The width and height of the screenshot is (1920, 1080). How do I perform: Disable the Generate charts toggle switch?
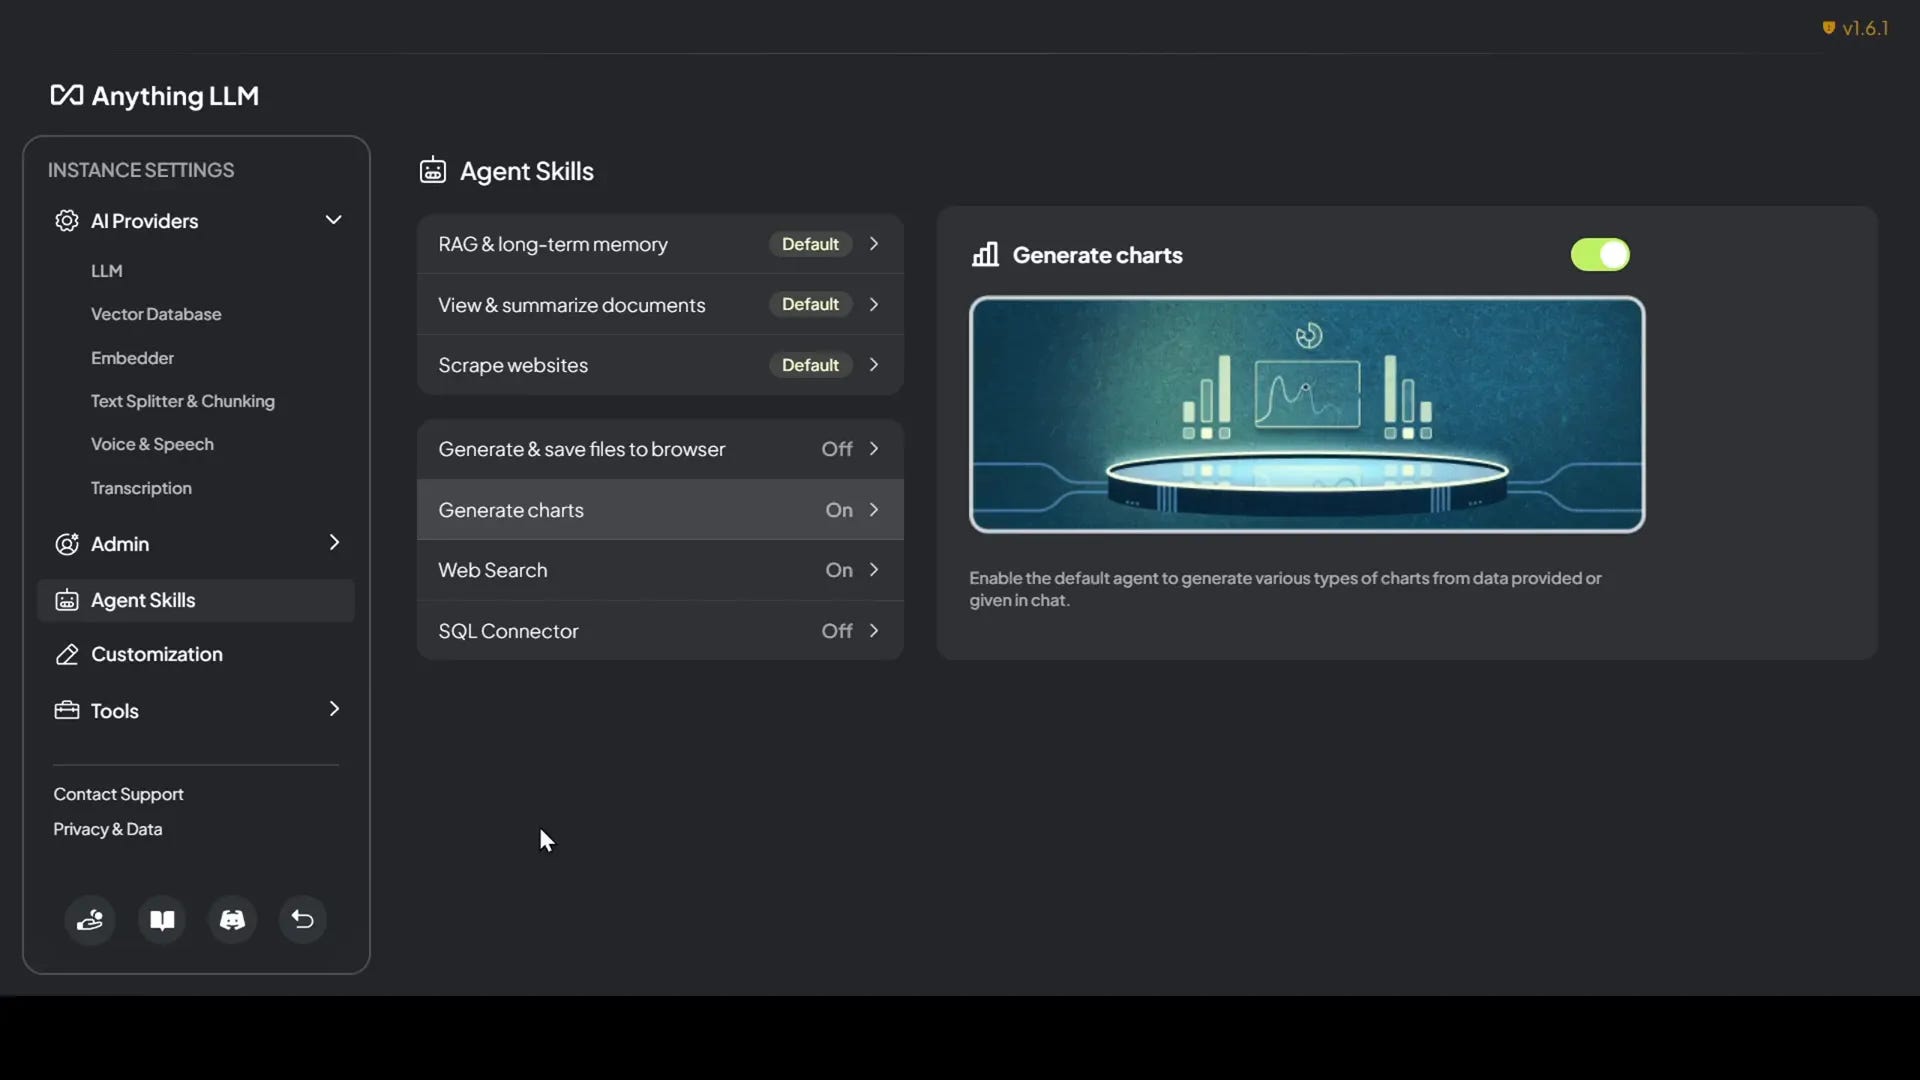(x=1600, y=255)
